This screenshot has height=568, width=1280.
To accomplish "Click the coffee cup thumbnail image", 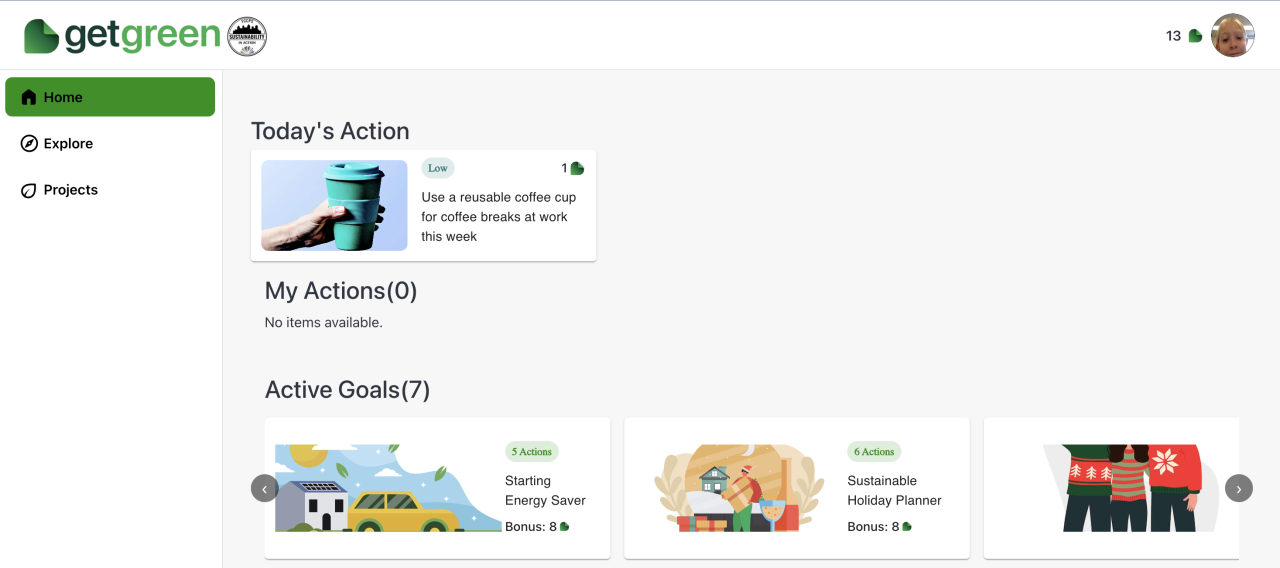I will point(334,205).
